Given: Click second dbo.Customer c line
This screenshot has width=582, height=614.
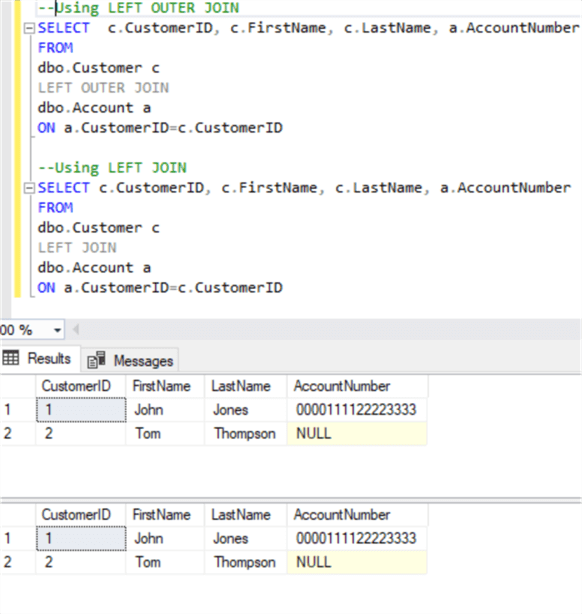Looking at the screenshot, I should [x=99, y=228].
